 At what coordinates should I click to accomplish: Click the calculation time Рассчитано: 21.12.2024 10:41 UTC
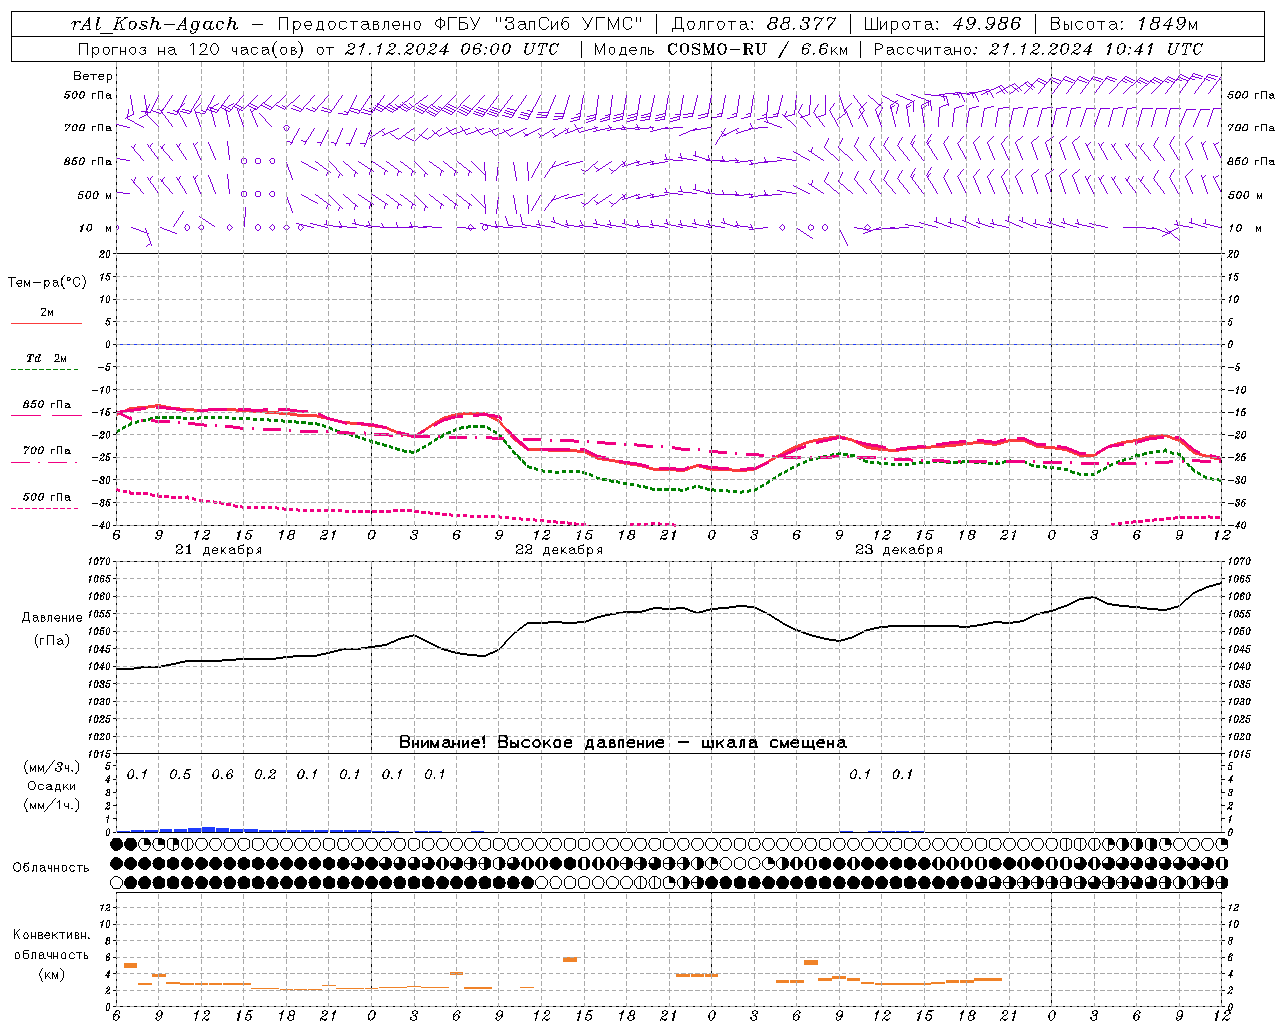1039,49
